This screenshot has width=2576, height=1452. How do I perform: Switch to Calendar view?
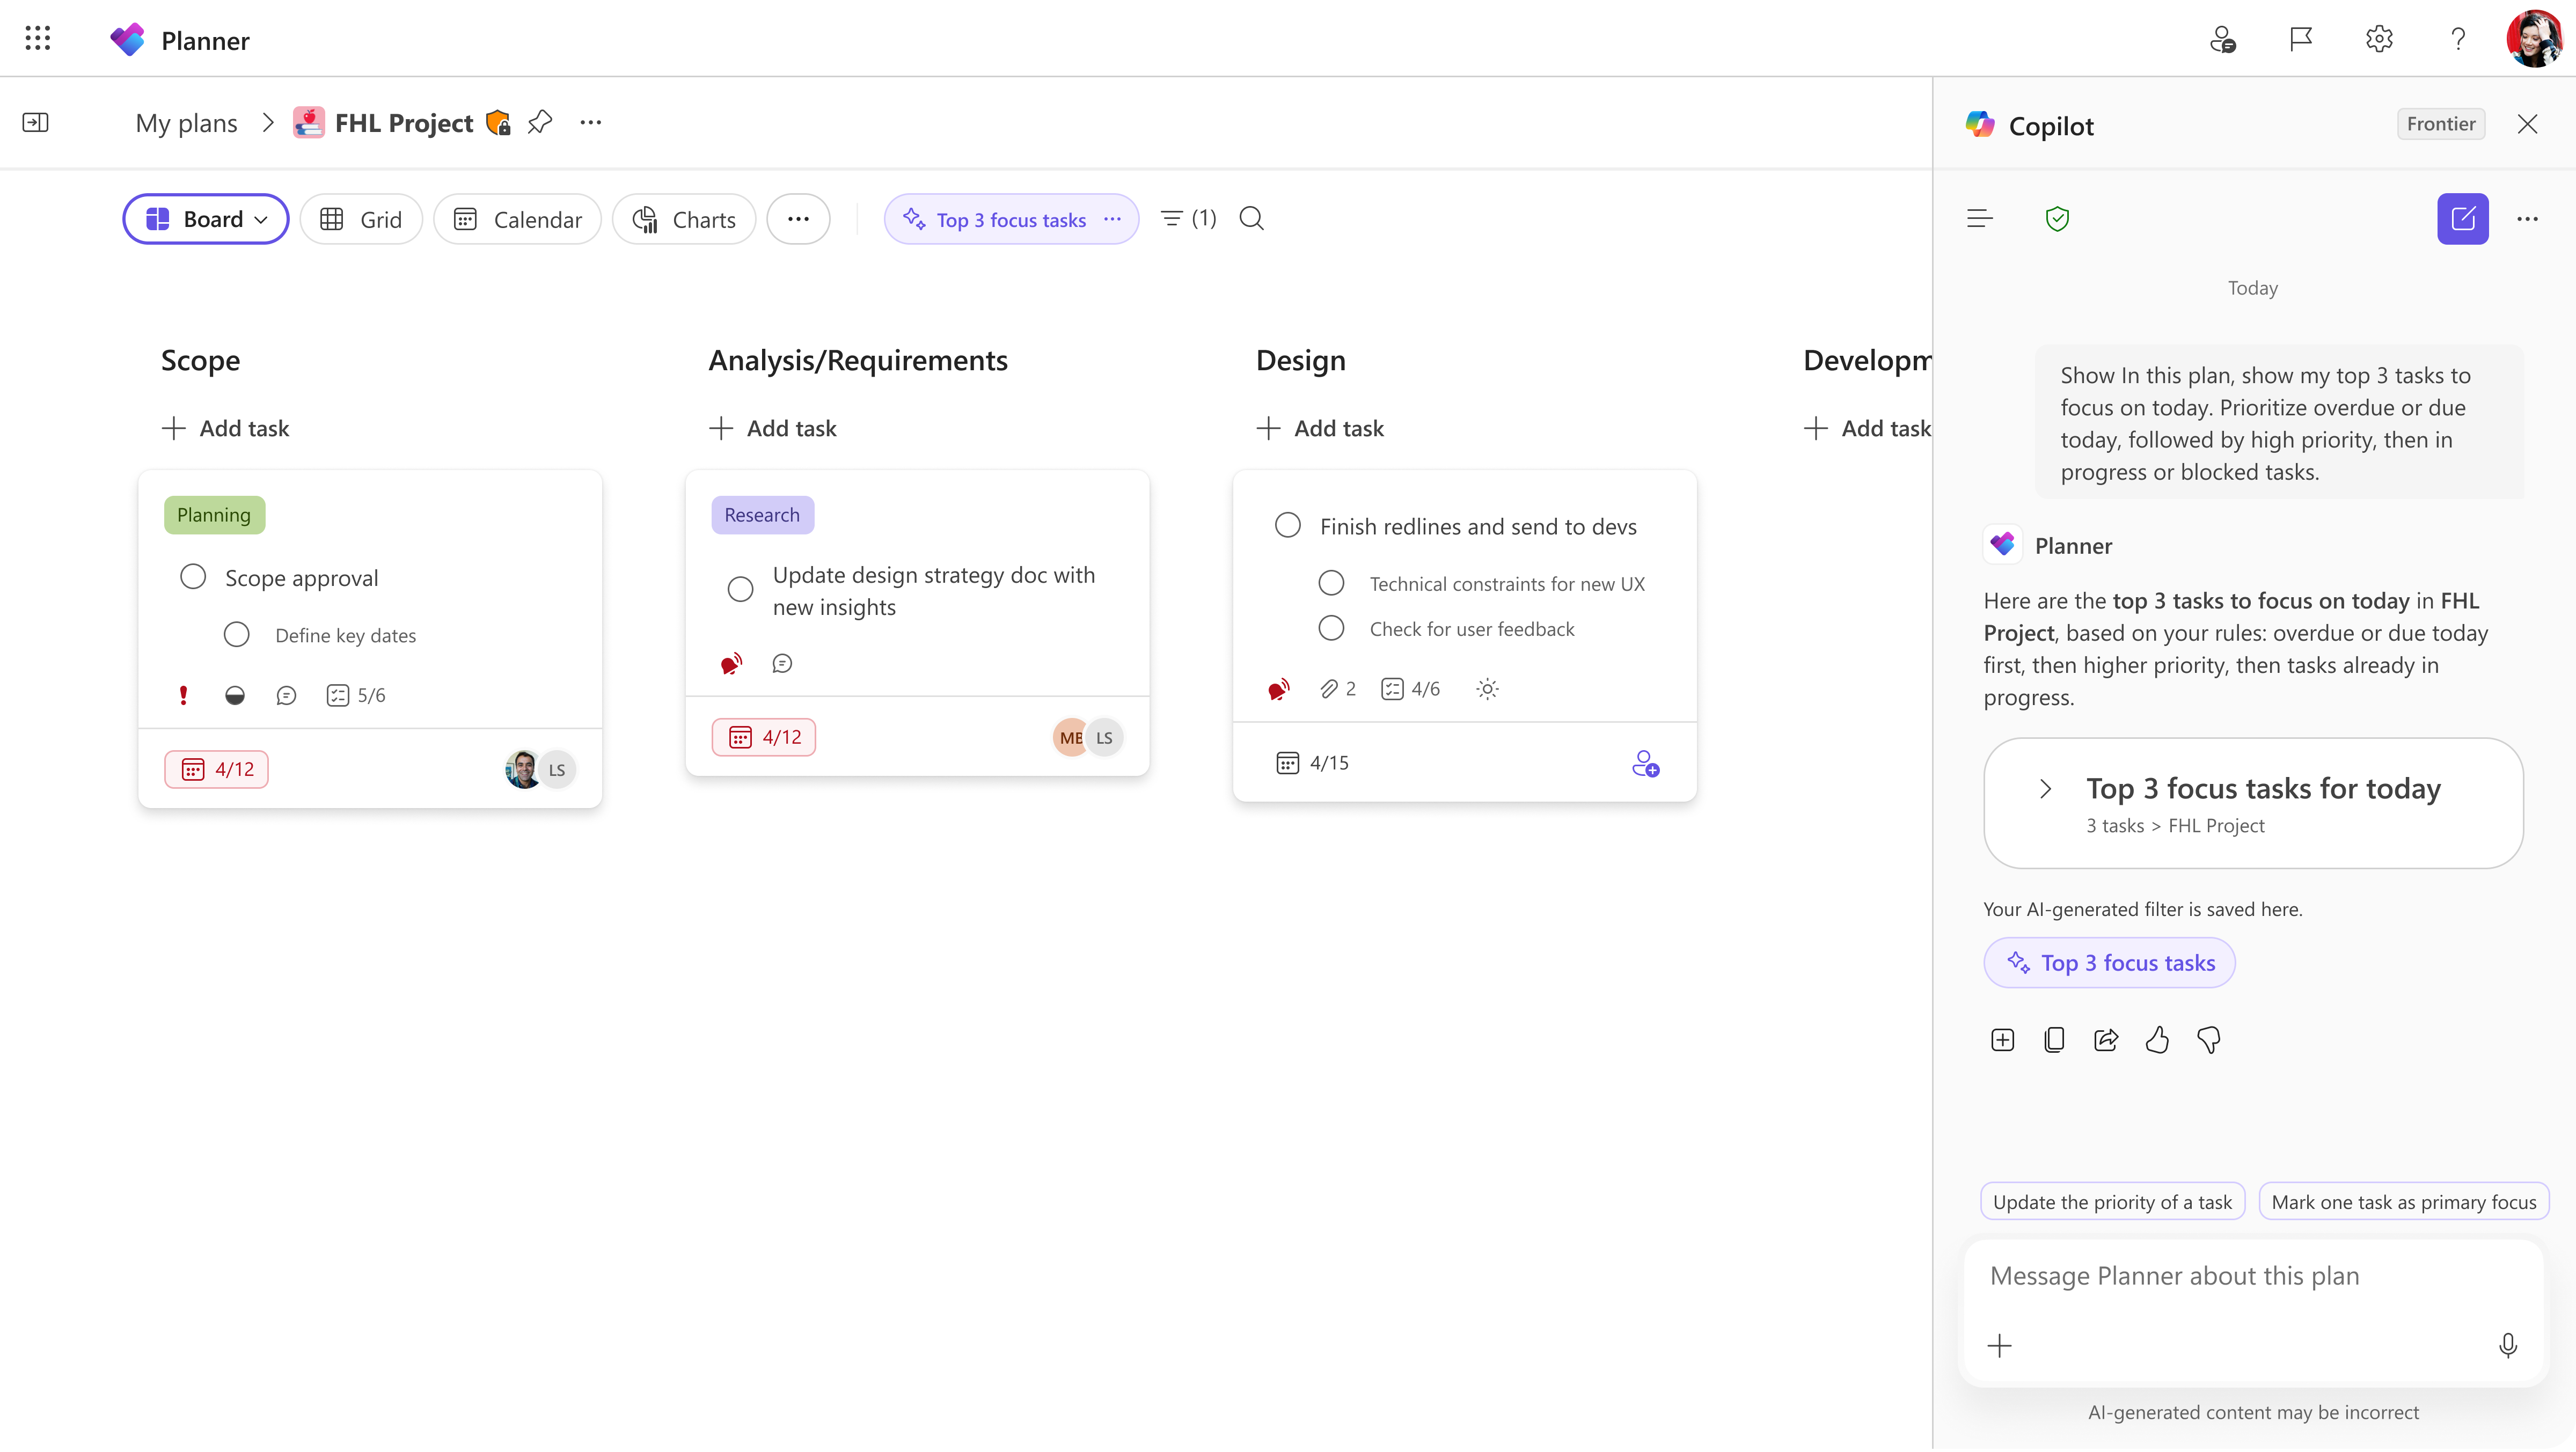[x=517, y=219]
